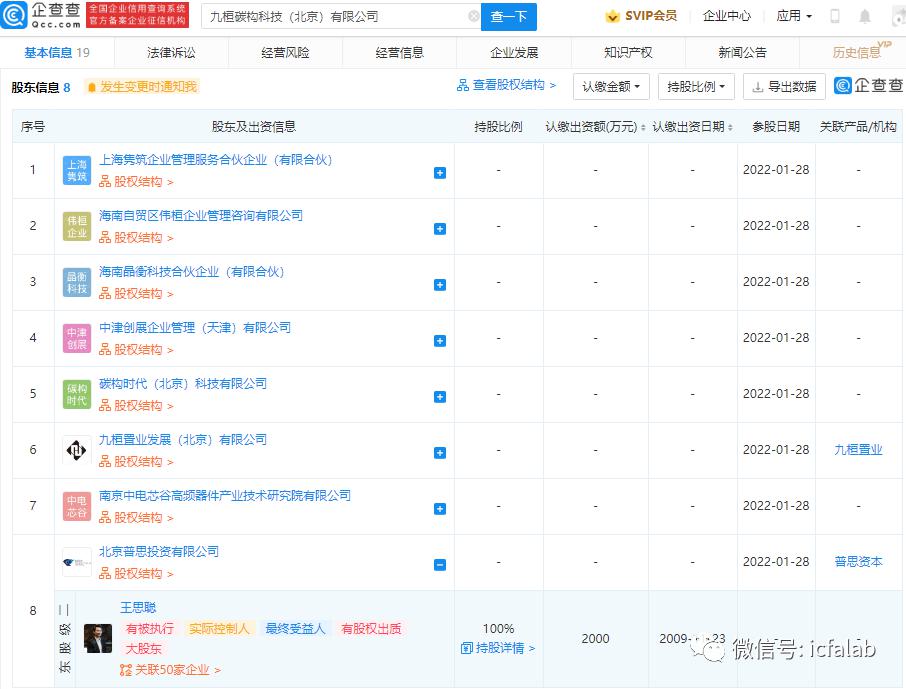Screen dimensions: 906x689
Task: Open 南京中电芯谷高频器件产业技术研究院 link
Action: tap(225, 495)
